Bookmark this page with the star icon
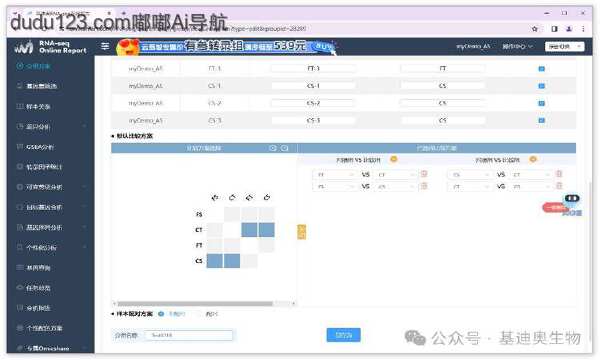The image size is (600, 360). click(x=535, y=29)
